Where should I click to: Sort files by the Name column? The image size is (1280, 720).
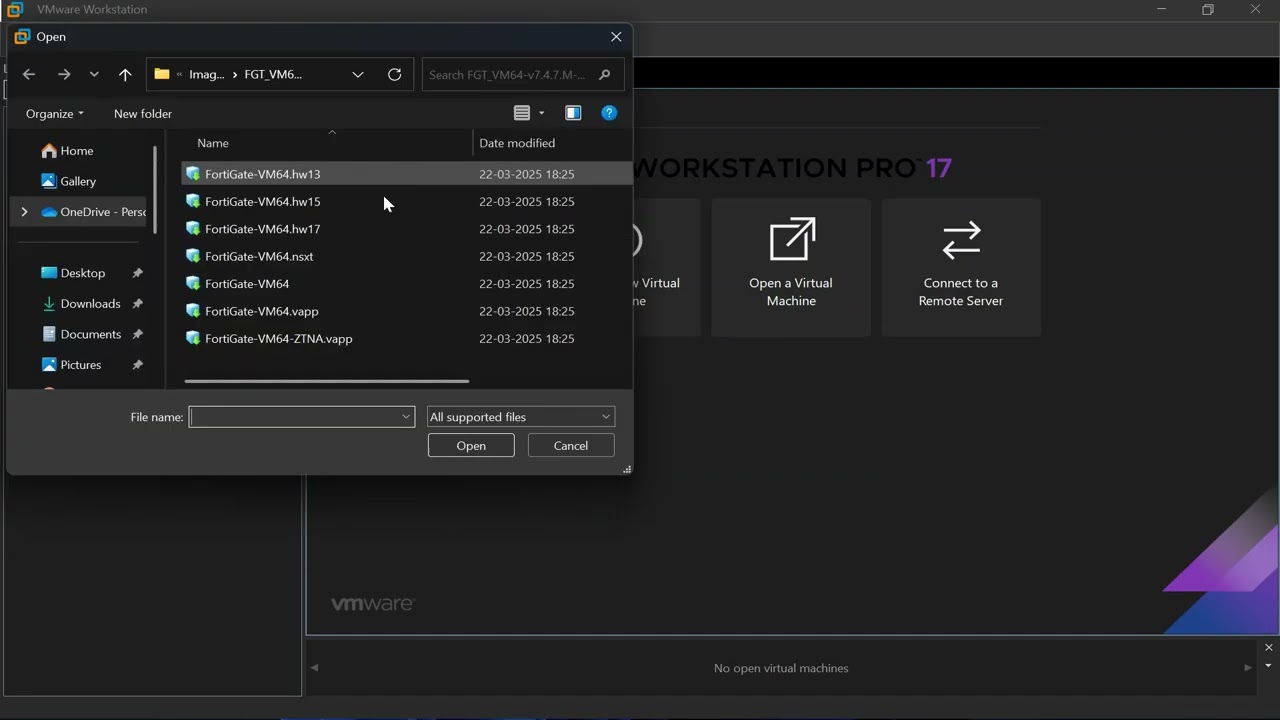click(x=327, y=143)
